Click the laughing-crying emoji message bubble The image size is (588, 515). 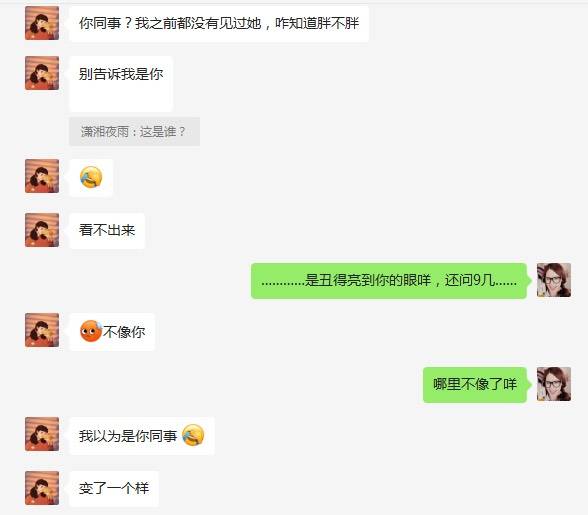click(x=91, y=177)
